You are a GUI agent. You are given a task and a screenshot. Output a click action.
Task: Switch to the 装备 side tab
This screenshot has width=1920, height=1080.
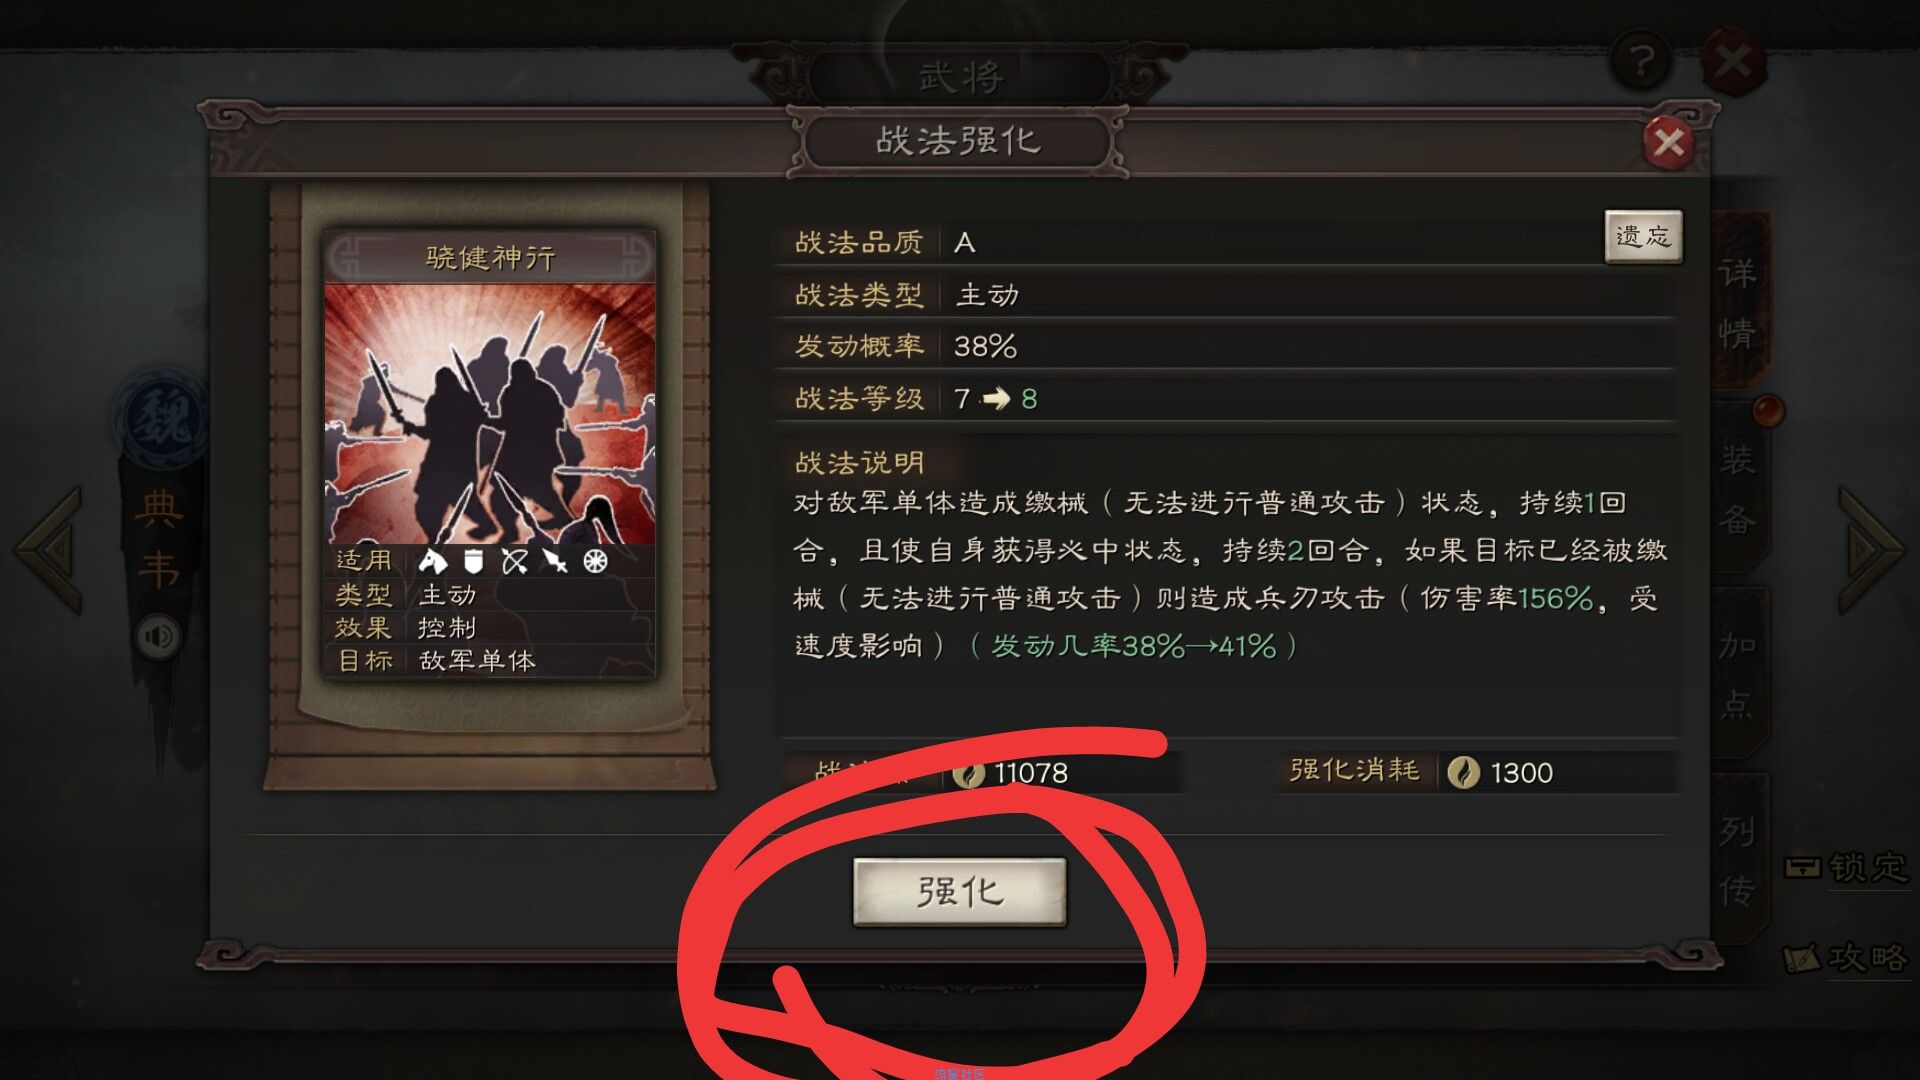coord(1738,490)
